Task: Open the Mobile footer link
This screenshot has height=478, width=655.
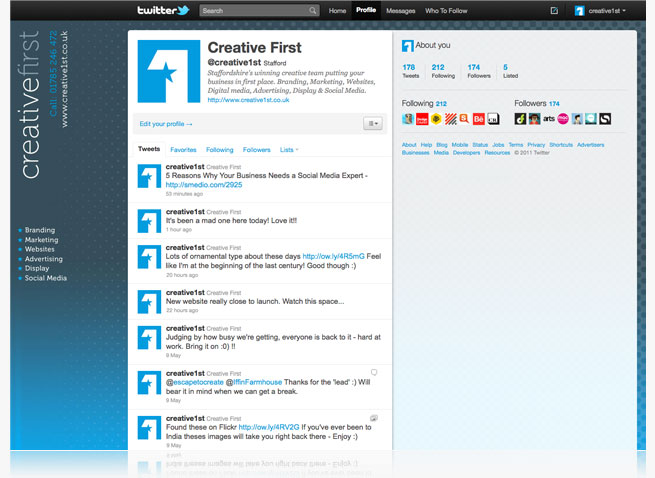Action: pyautogui.click(x=460, y=145)
